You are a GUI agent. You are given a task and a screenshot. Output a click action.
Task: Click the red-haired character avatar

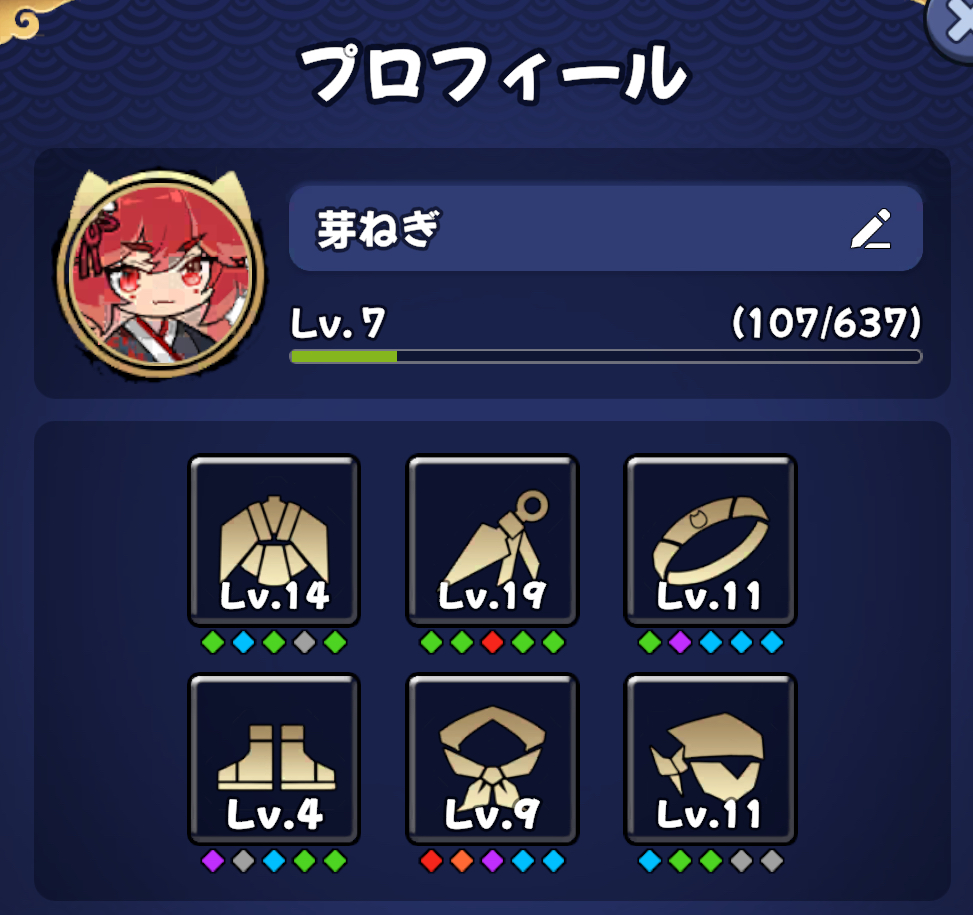(161, 273)
